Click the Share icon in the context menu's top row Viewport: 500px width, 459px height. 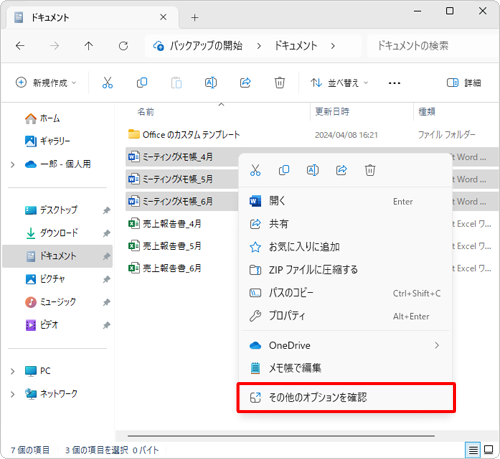[x=341, y=170]
